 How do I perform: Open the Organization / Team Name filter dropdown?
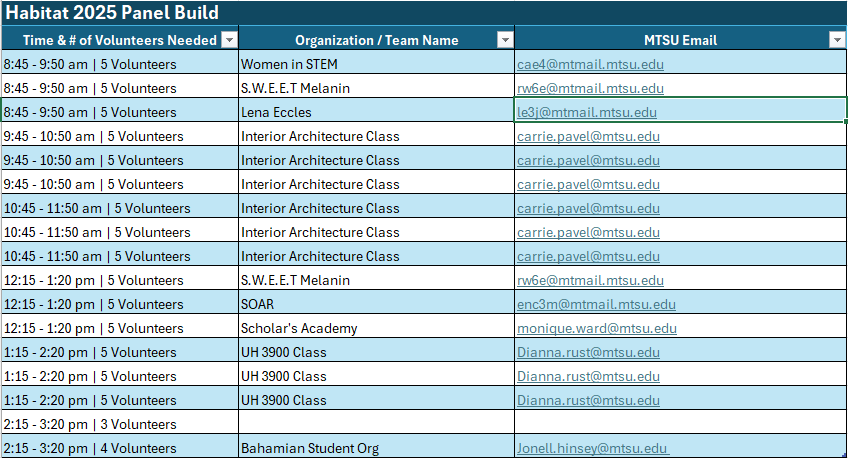pyautogui.click(x=505, y=40)
